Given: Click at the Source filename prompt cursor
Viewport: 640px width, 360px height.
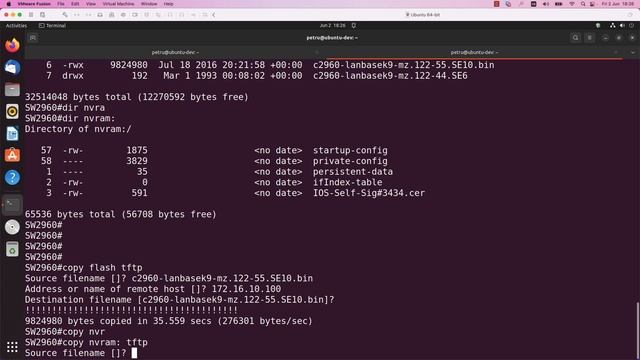Looking at the screenshot, I should click(134, 353).
